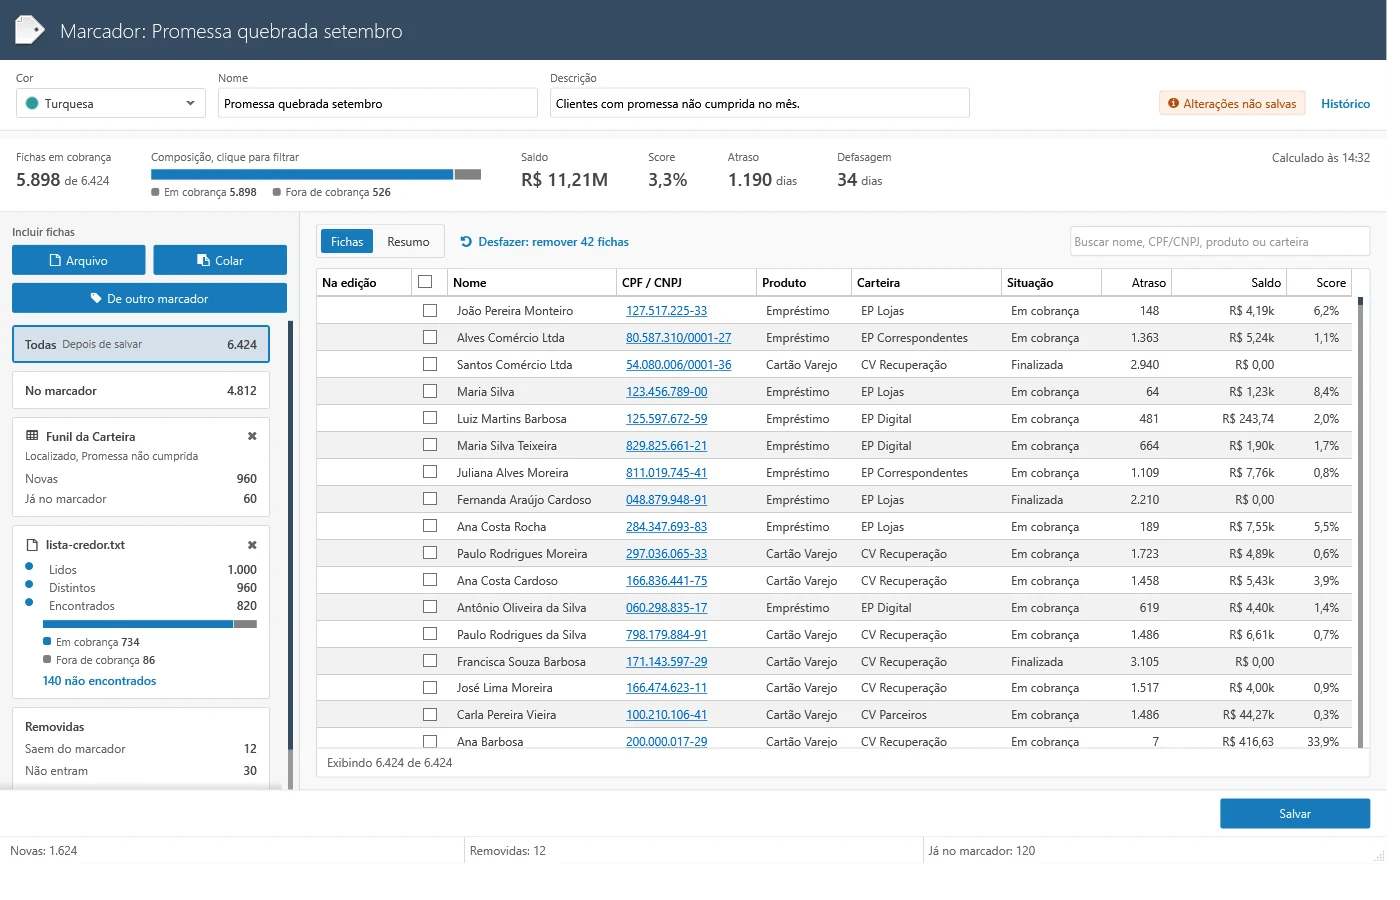Filter by Em cobrança segment of composition bar
1400x900 pixels.
(302, 174)
